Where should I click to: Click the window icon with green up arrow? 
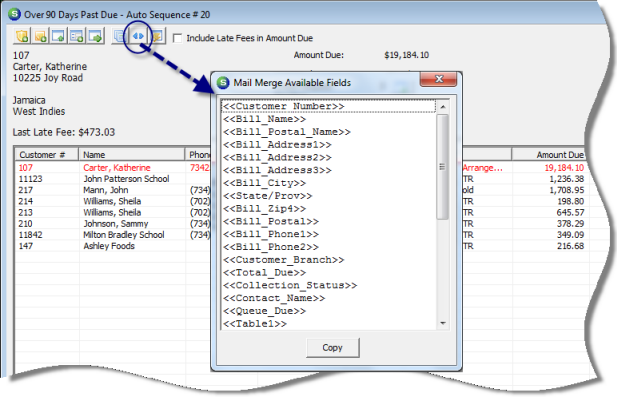[x=58, y=36]
